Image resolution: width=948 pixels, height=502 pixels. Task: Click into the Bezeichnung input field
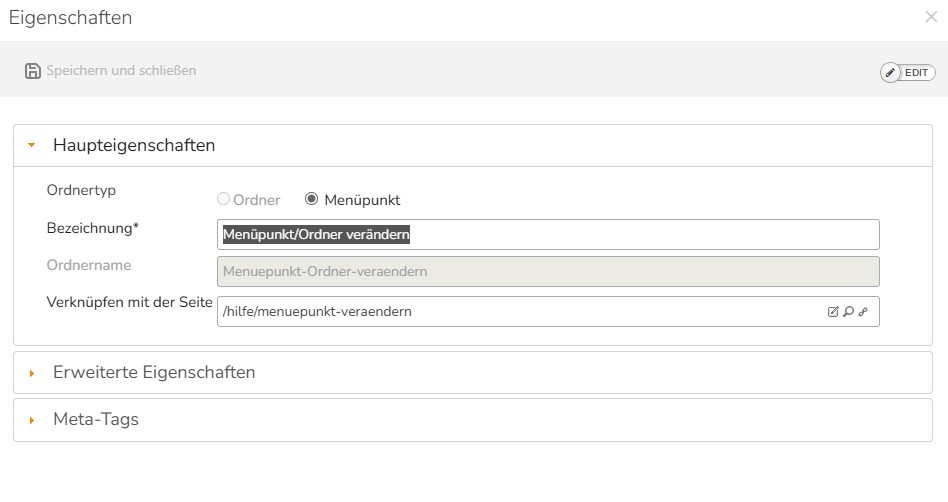548,235
